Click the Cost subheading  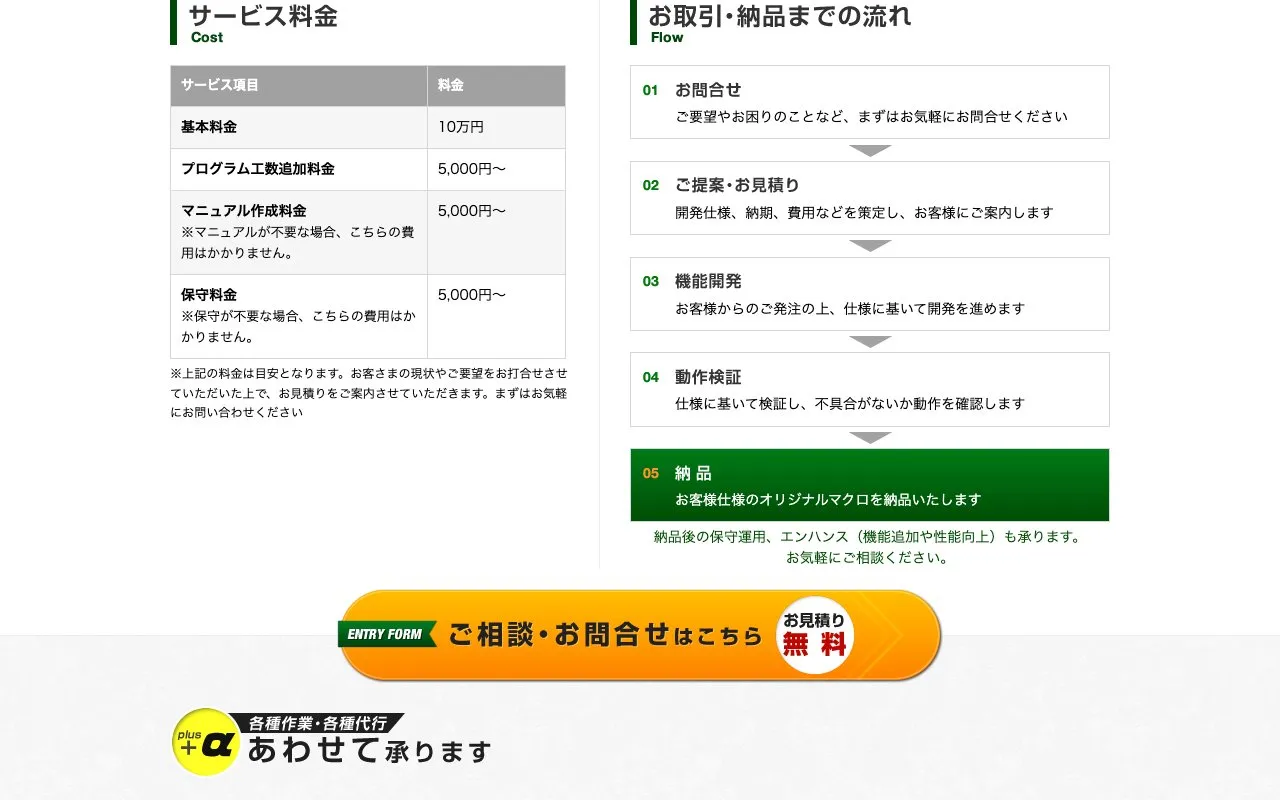(207, 38)
